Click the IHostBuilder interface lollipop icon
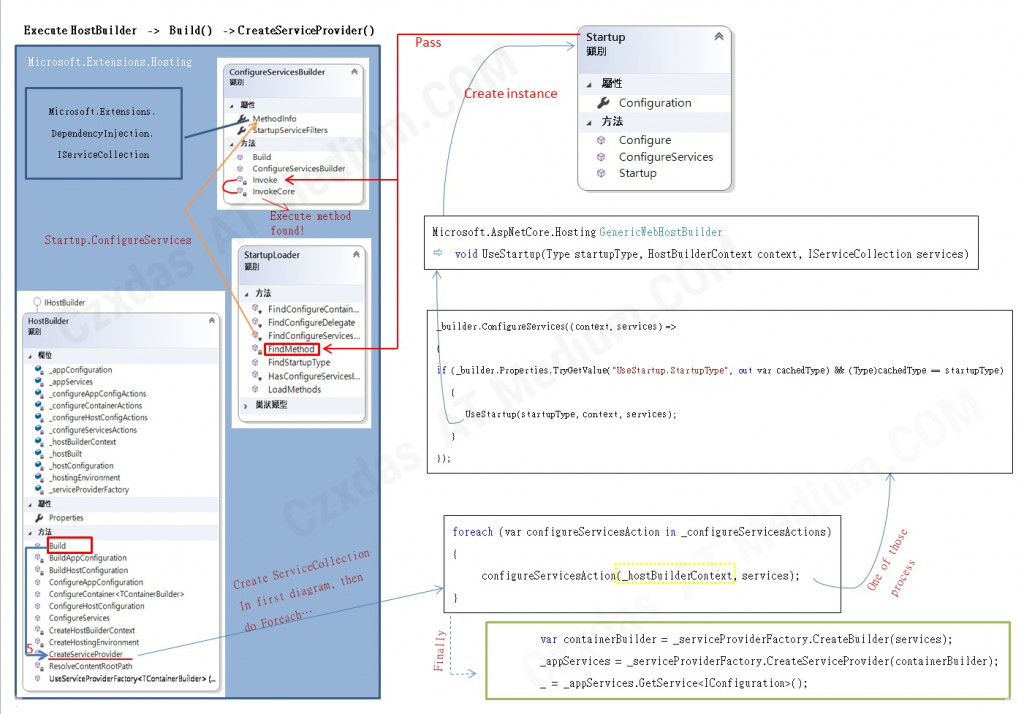1024x714 pixels. tap(37, 302)
